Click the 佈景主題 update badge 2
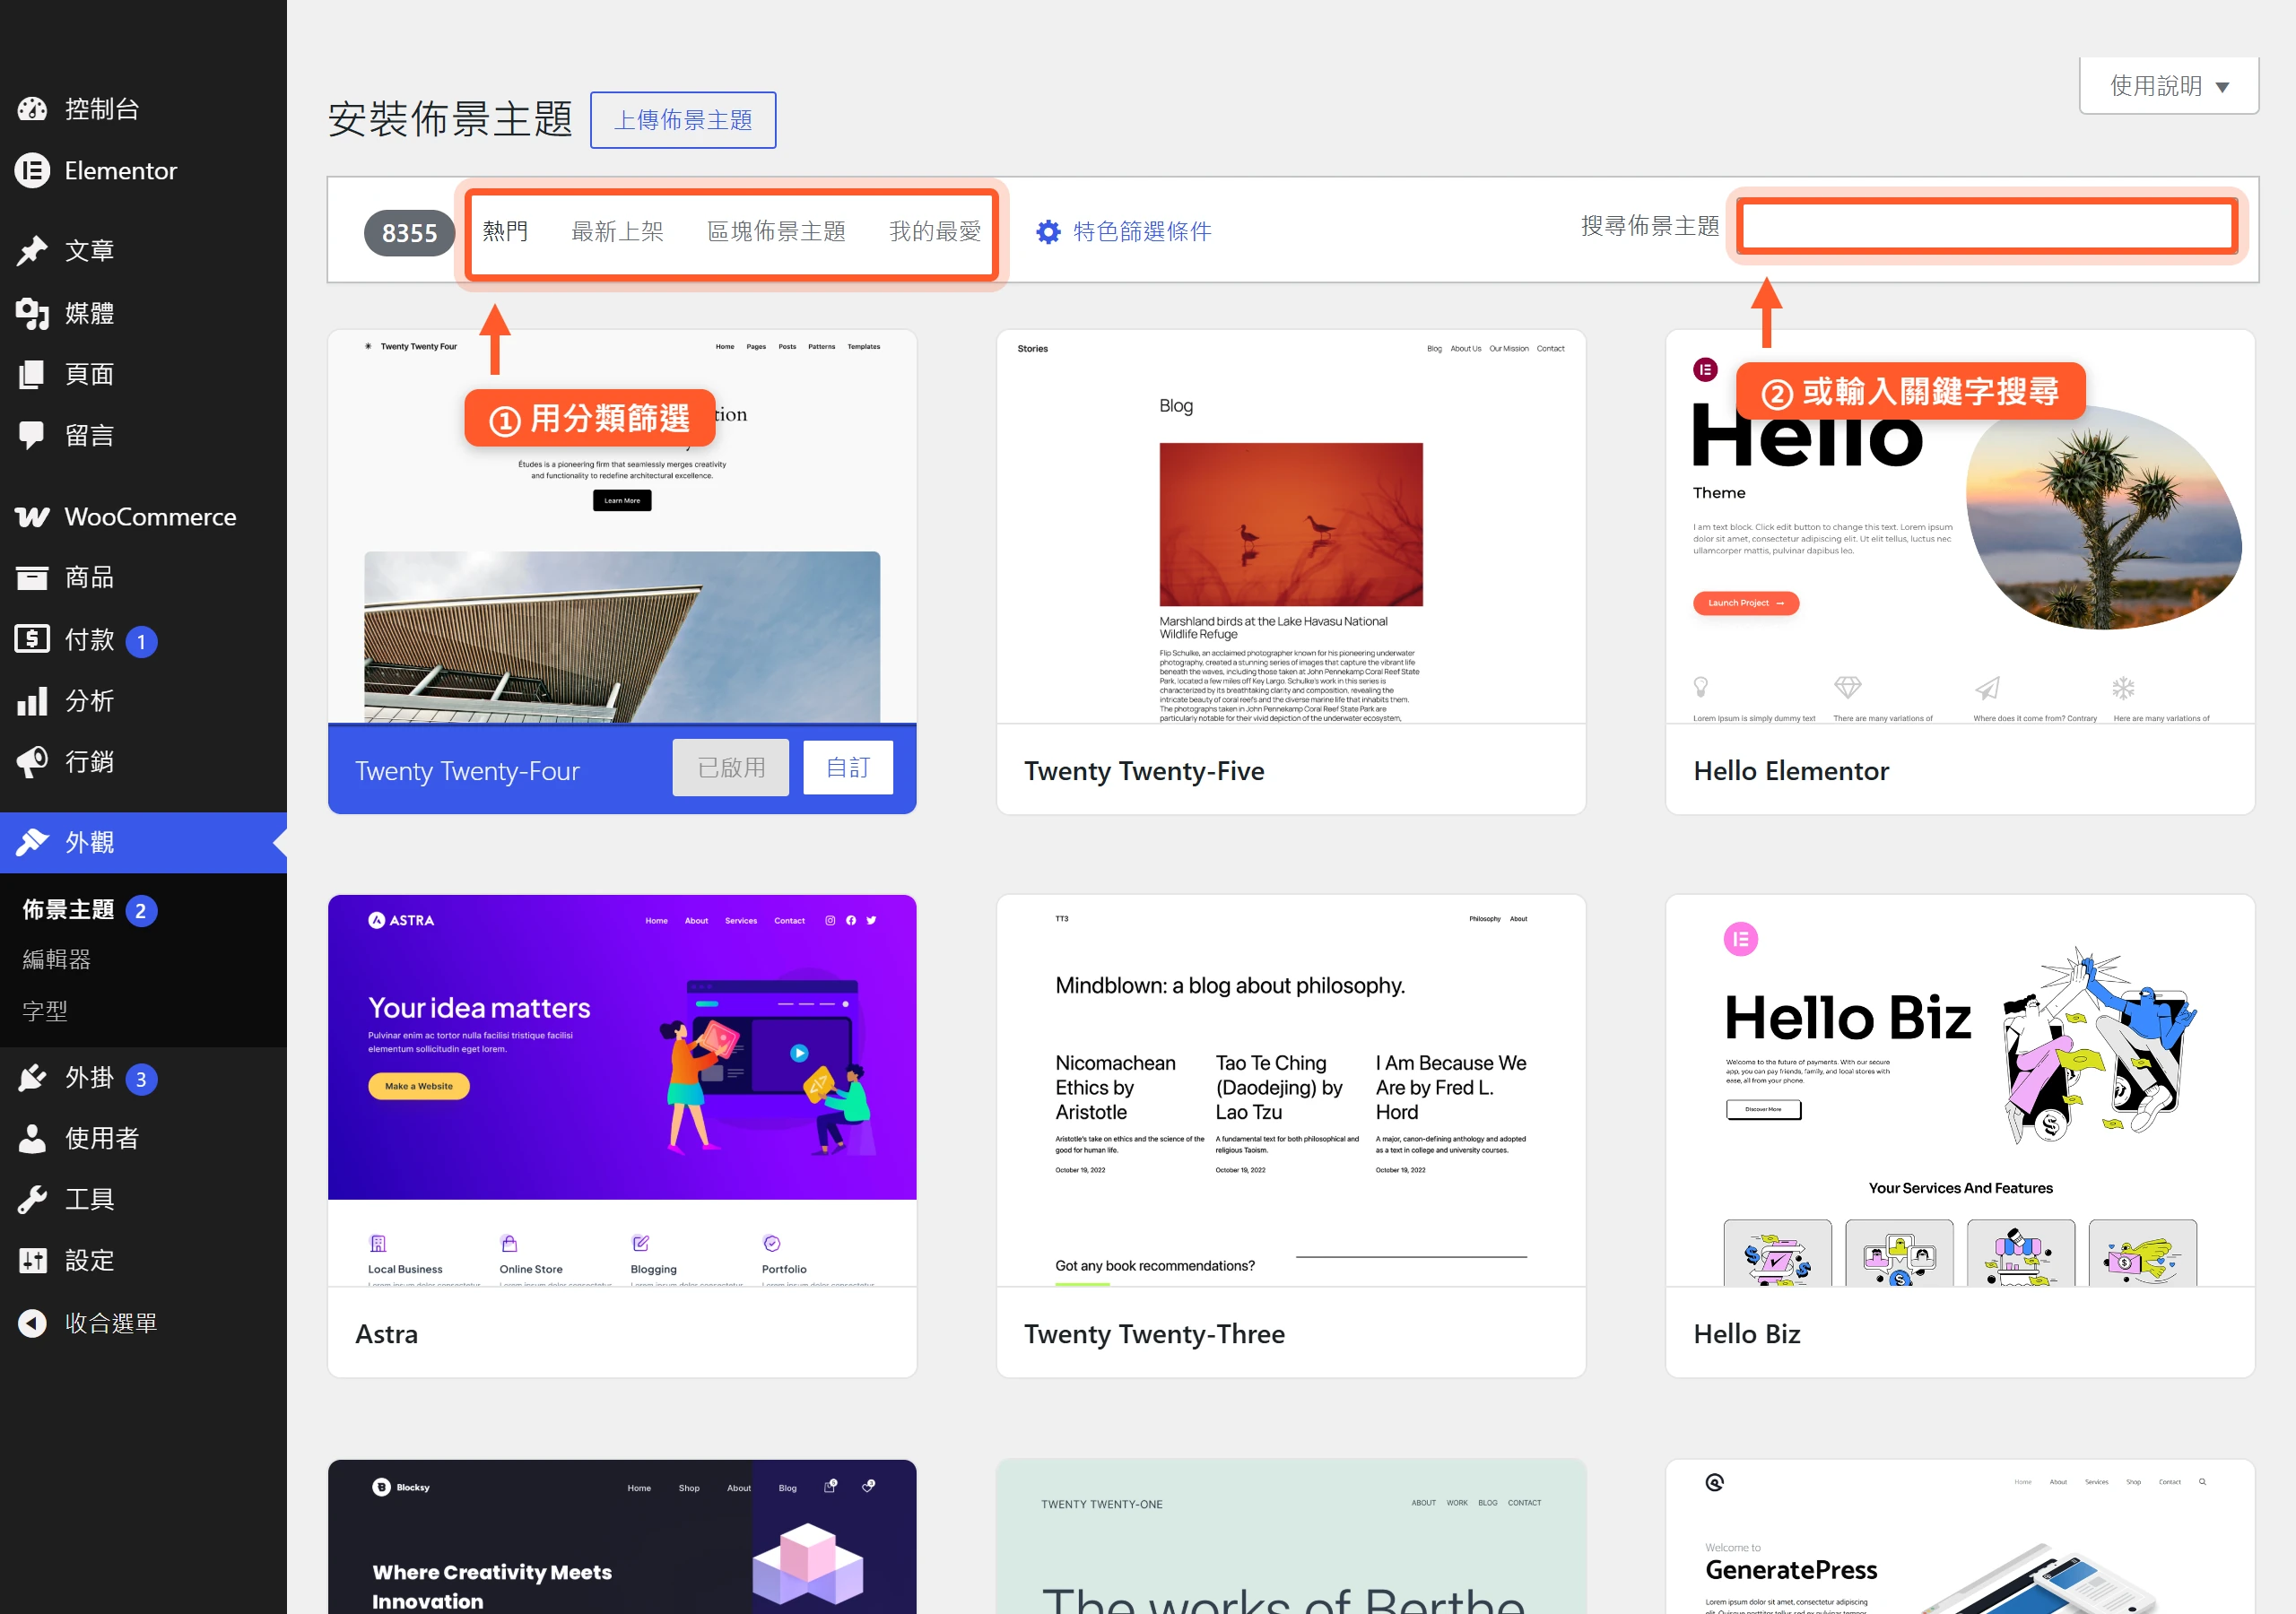Image resolution: width=2296 pixels, height=1614 pixels. click(140, 911)
